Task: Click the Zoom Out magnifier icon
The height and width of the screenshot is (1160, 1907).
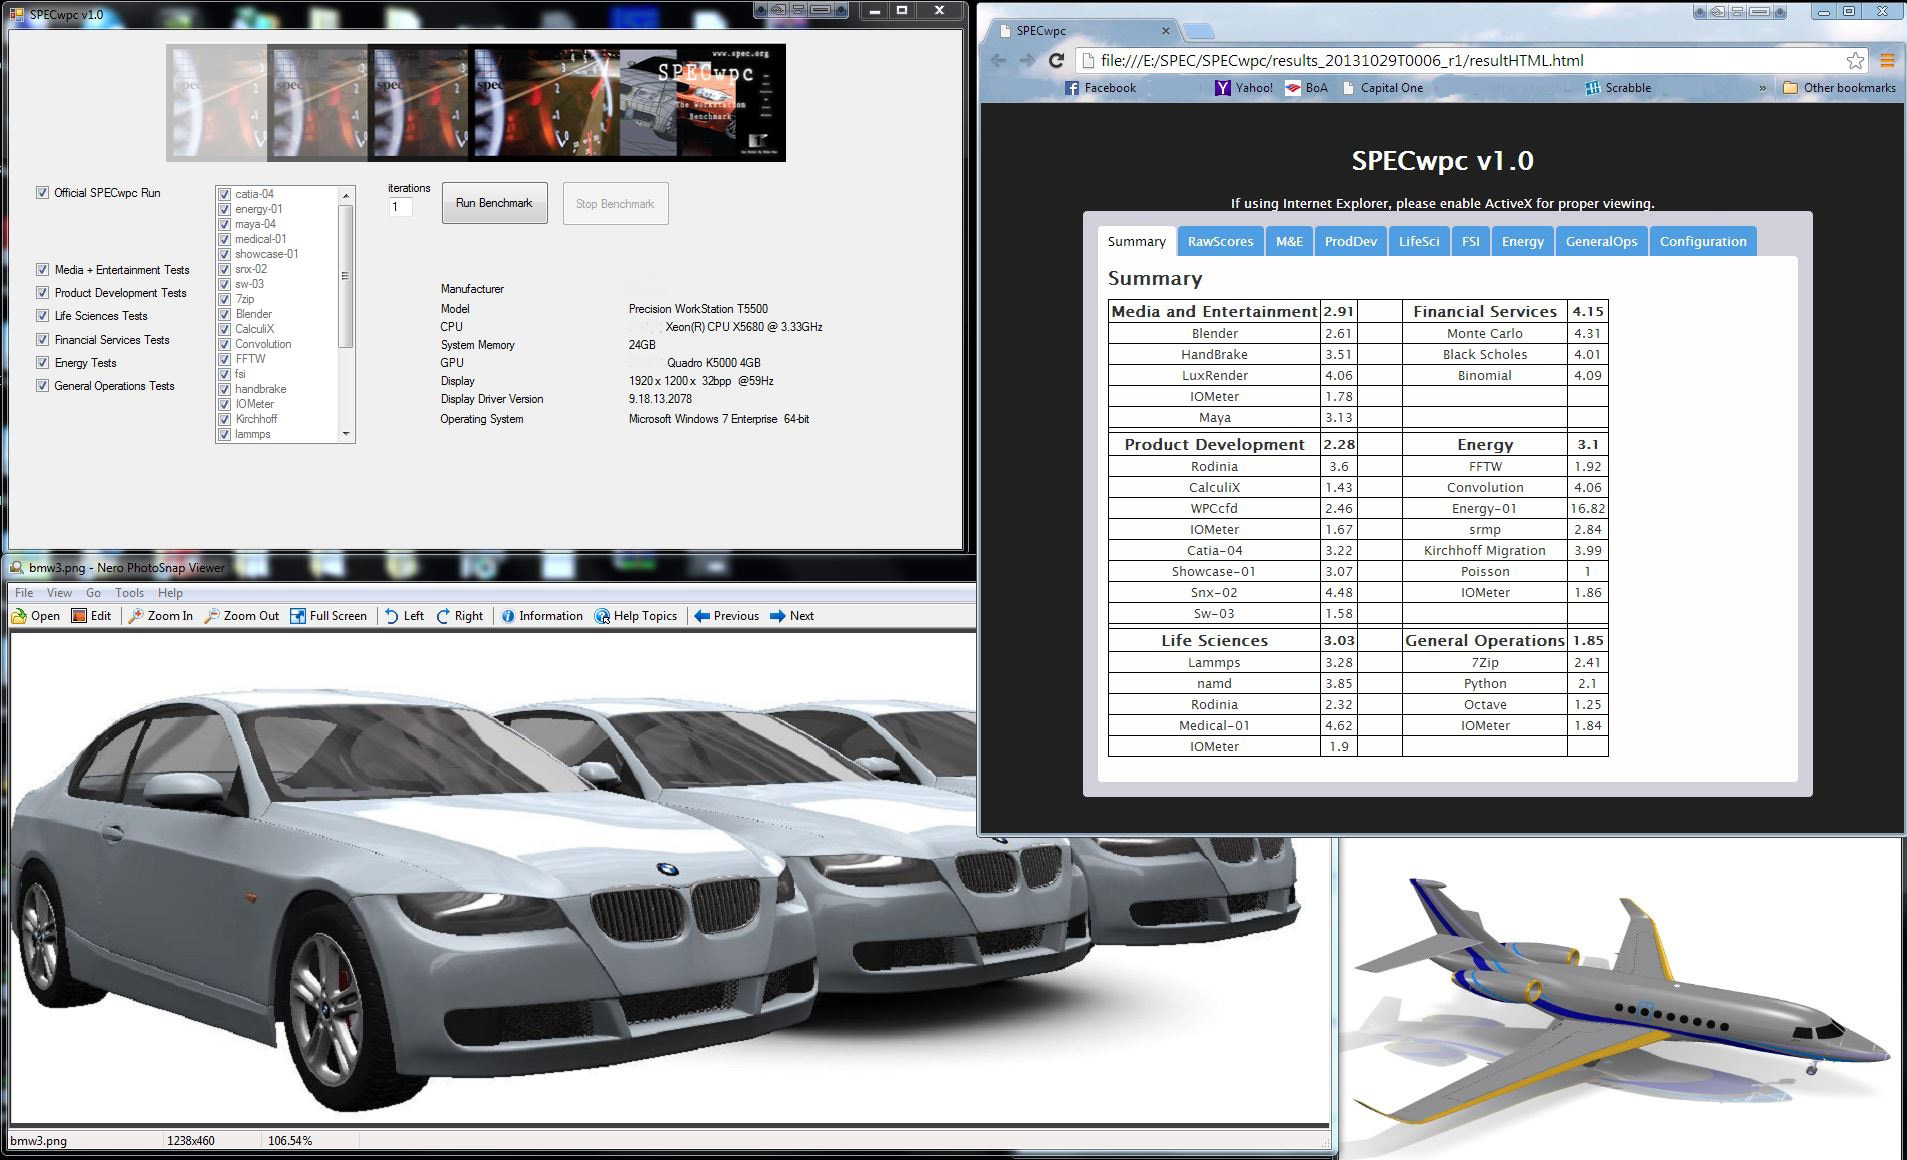Action: 212,616
